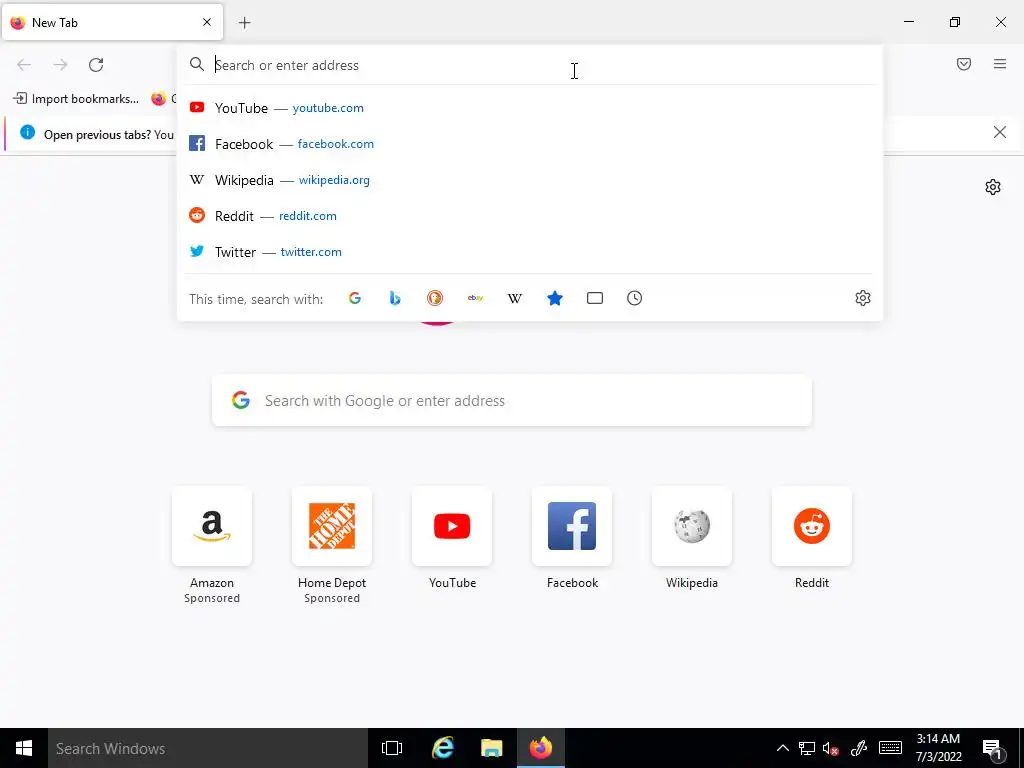Close the New Tab tab
1024x768 pixels.
(x=207, y=22)
